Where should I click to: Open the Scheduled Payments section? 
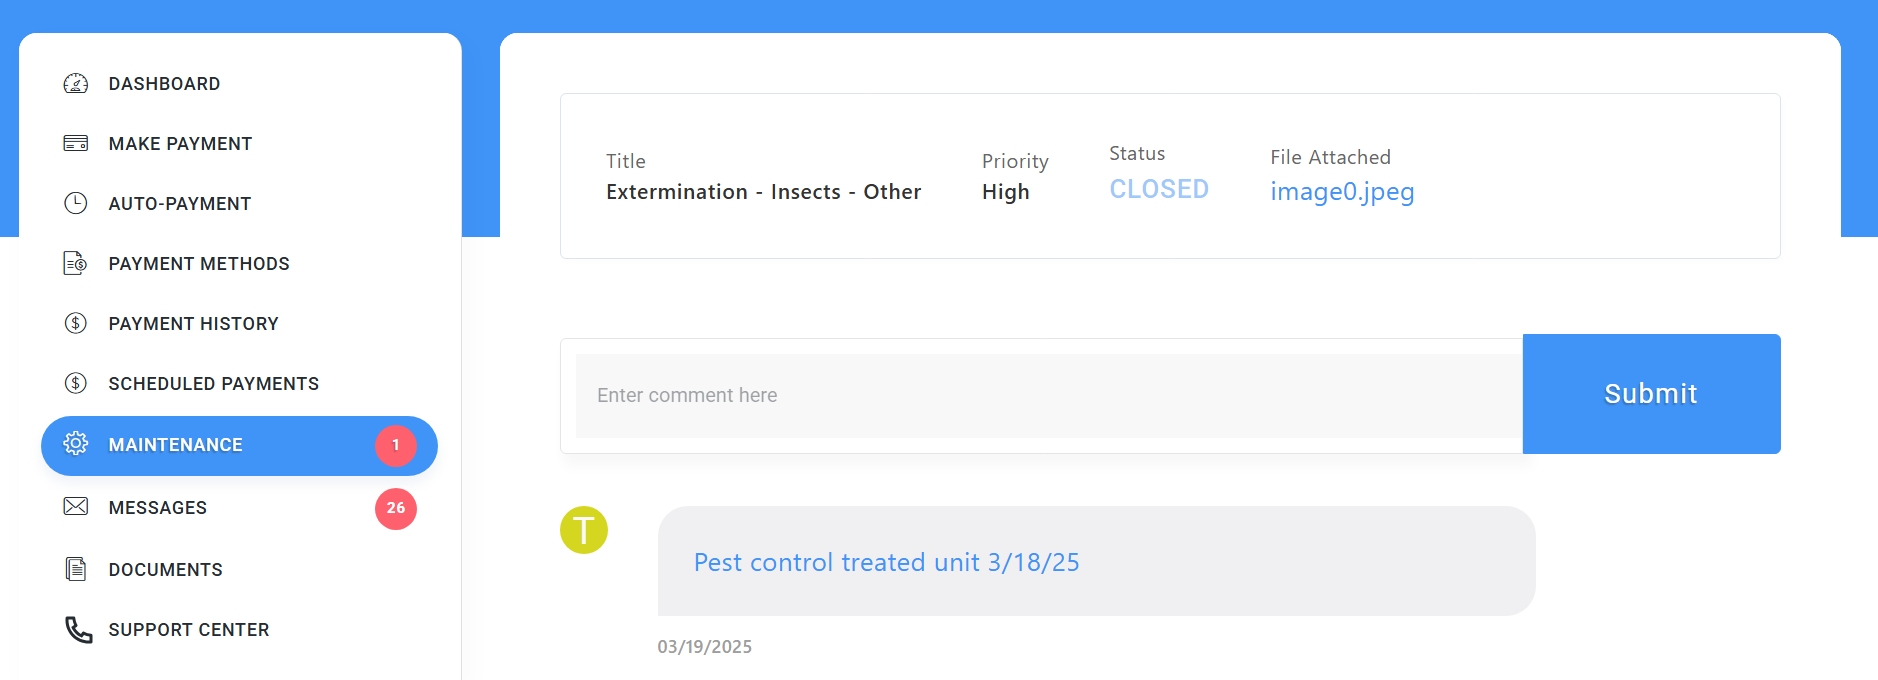(x=213, y=384)
